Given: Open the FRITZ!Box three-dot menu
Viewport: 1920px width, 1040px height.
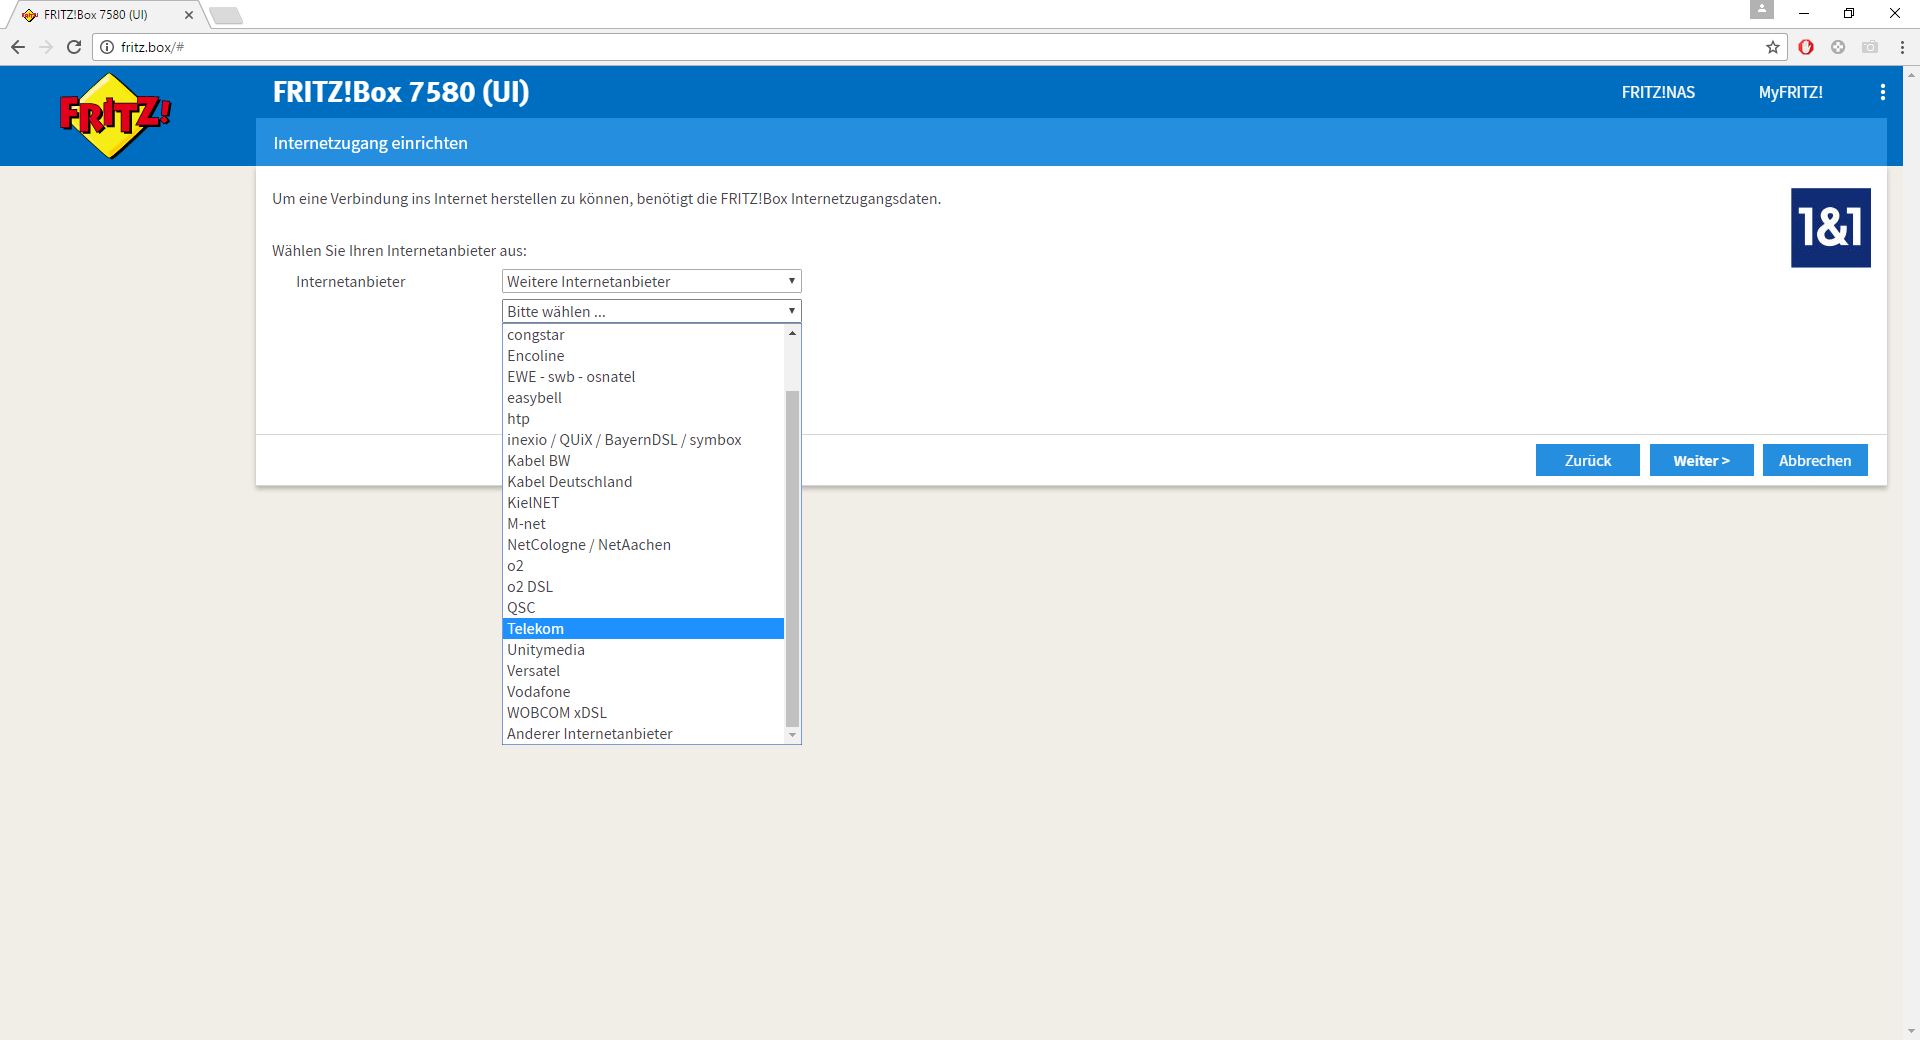Looking at the screenshot, I should pyautogui.click(x=1882, y=92).
